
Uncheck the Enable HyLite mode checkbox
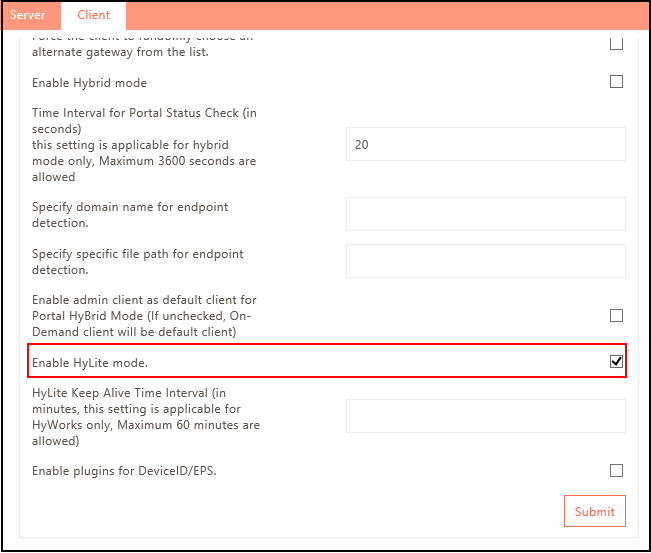pos(616,361)
